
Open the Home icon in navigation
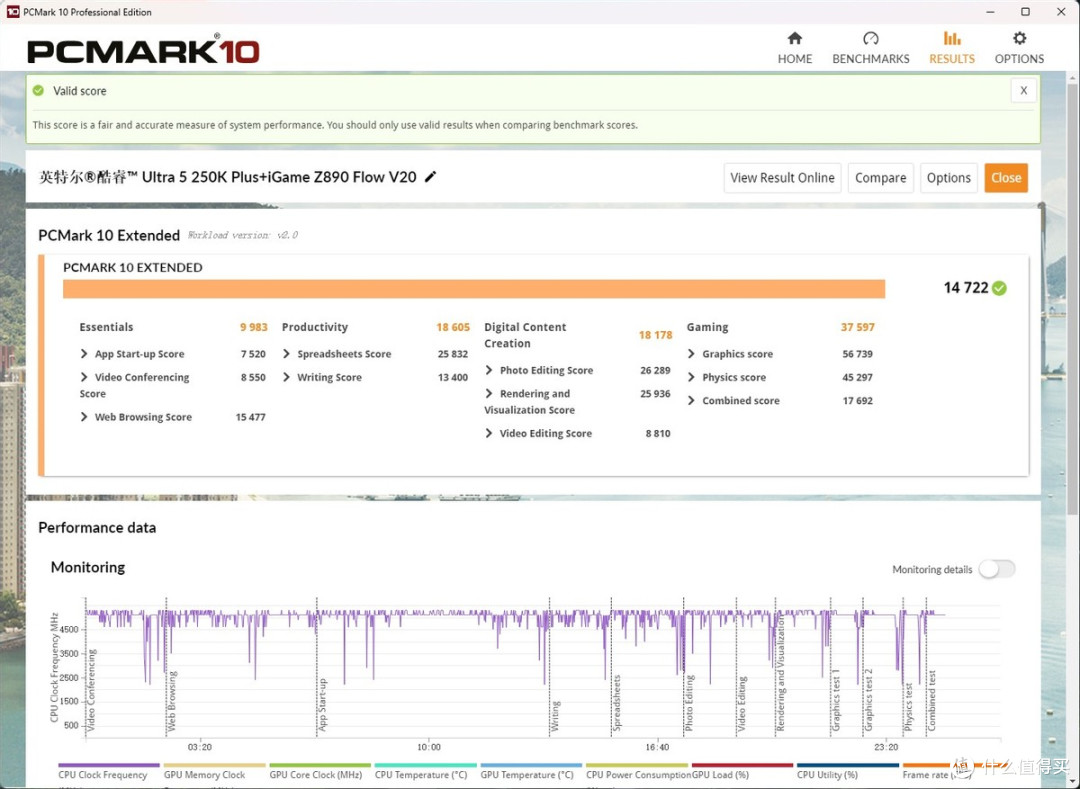coord(794,38)
